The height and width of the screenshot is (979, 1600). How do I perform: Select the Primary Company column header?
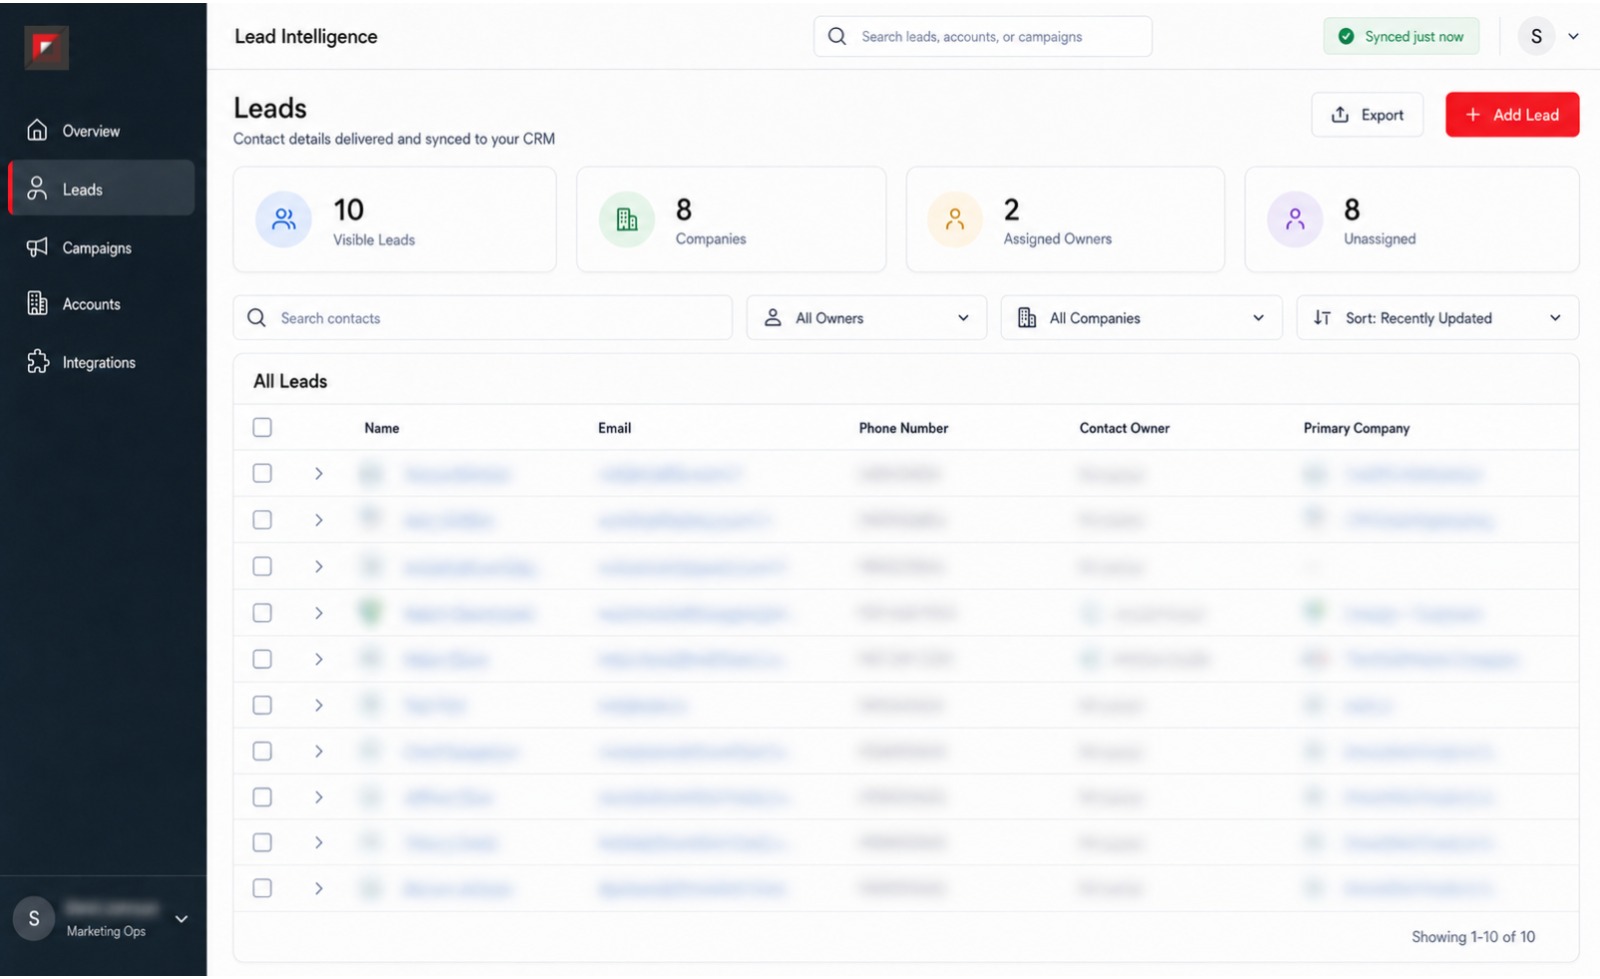pos(1356,428)
